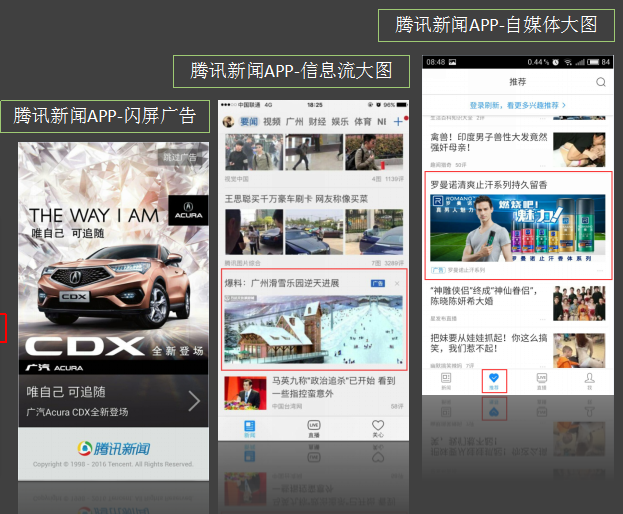Tap the 视觉中国 source label
623x514 pixels.
click(x=237, y=179)
